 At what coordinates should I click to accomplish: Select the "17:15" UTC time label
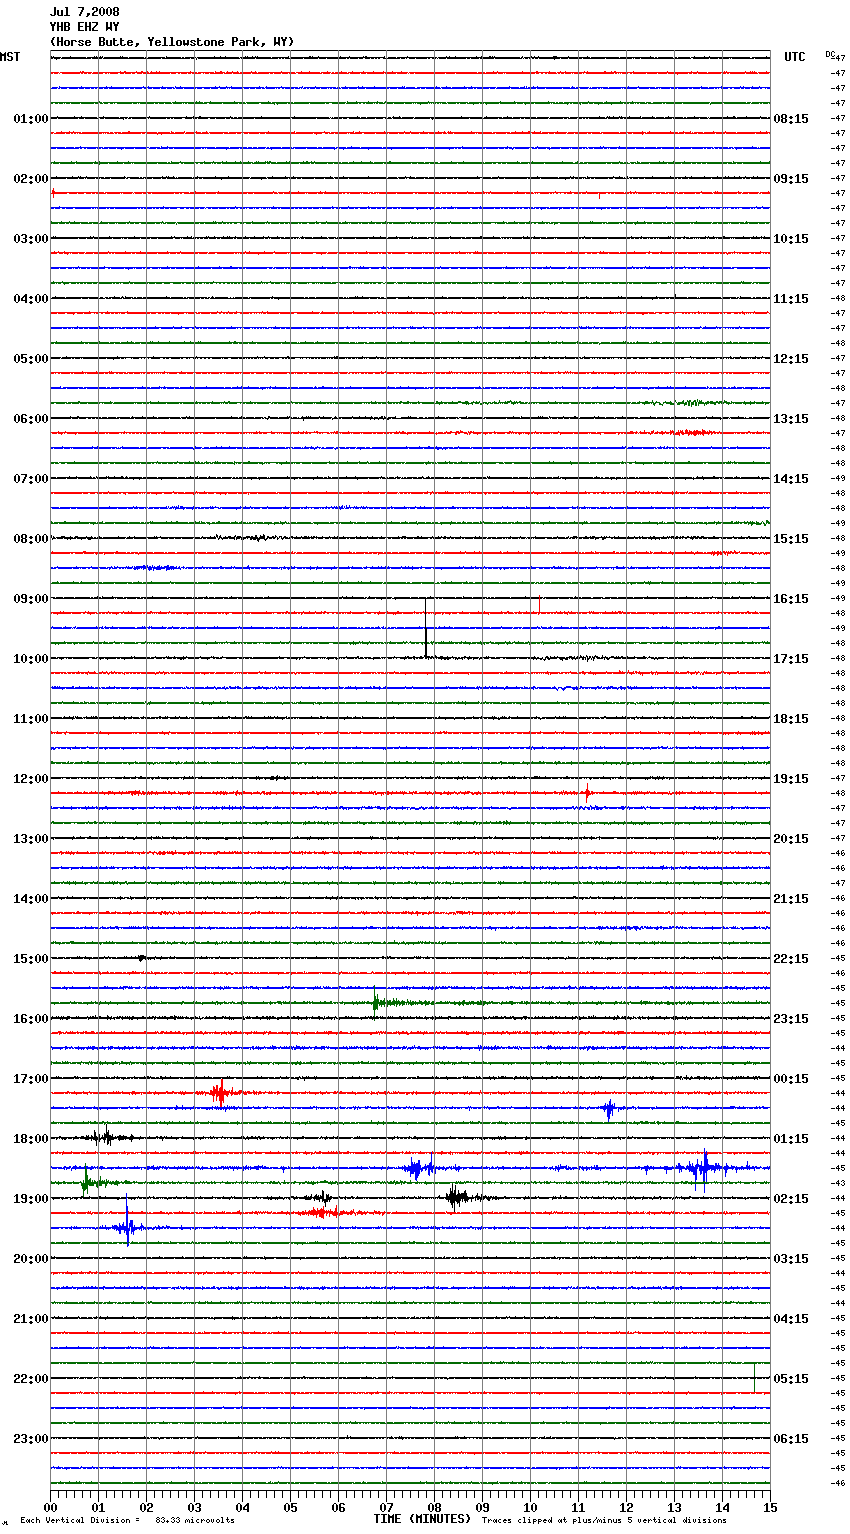791,659
